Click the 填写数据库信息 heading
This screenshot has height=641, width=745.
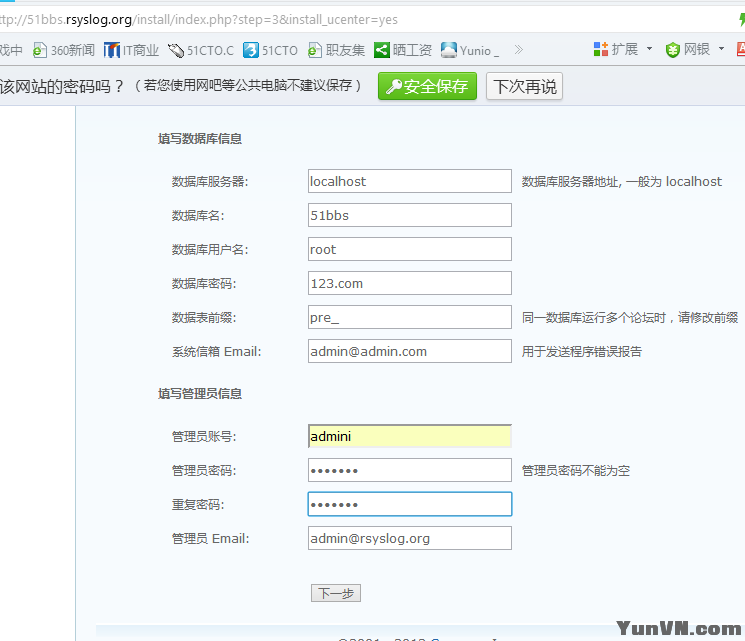click(200, 139)
